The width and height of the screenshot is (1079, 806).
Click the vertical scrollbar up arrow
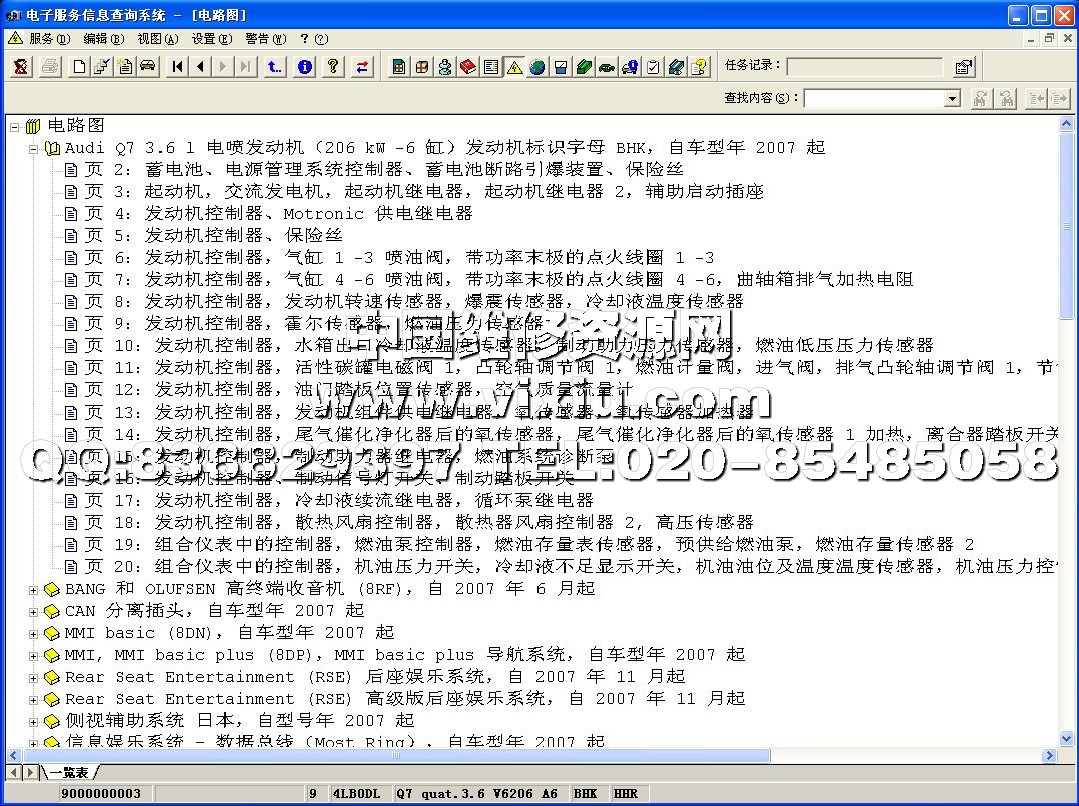point(1066,124)
